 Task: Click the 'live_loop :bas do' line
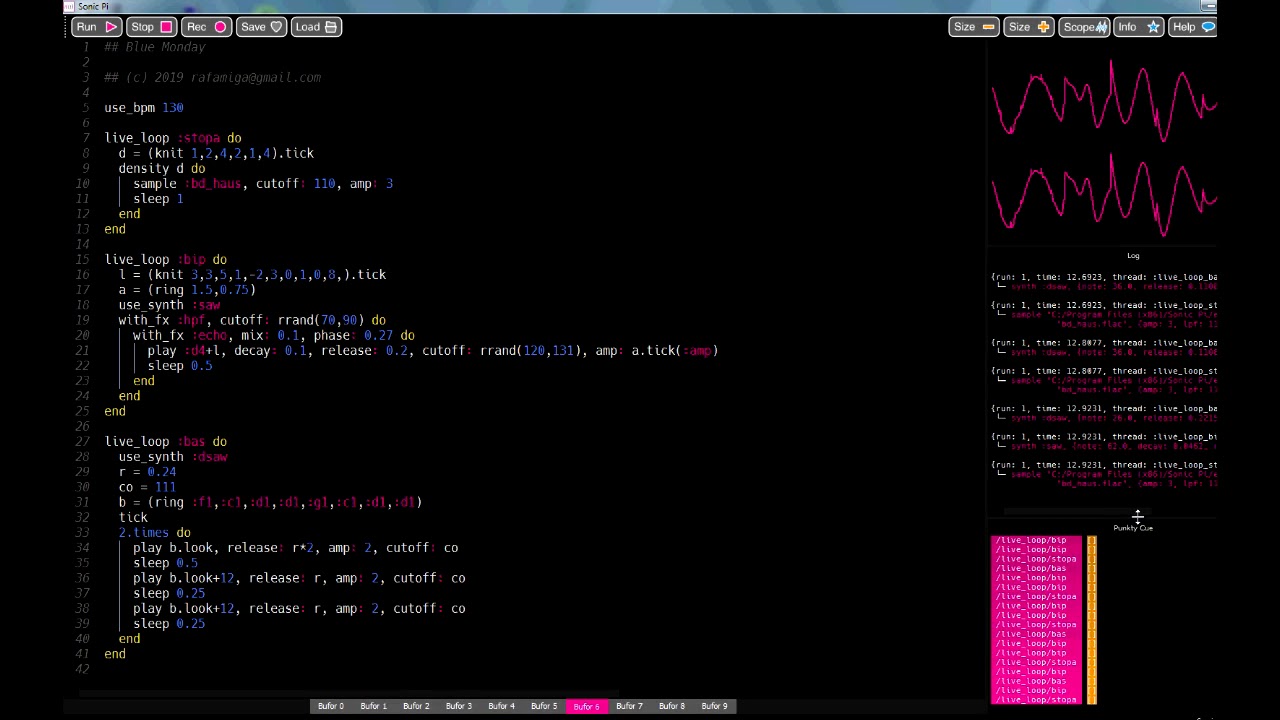(x=166, y=441)
